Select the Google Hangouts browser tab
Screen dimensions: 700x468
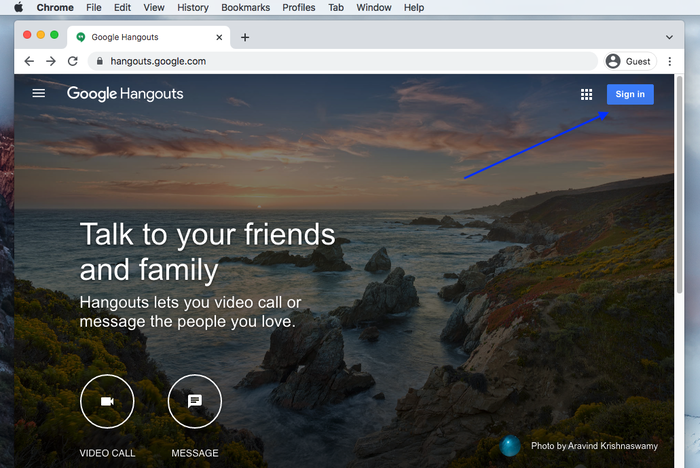[149, 37]
